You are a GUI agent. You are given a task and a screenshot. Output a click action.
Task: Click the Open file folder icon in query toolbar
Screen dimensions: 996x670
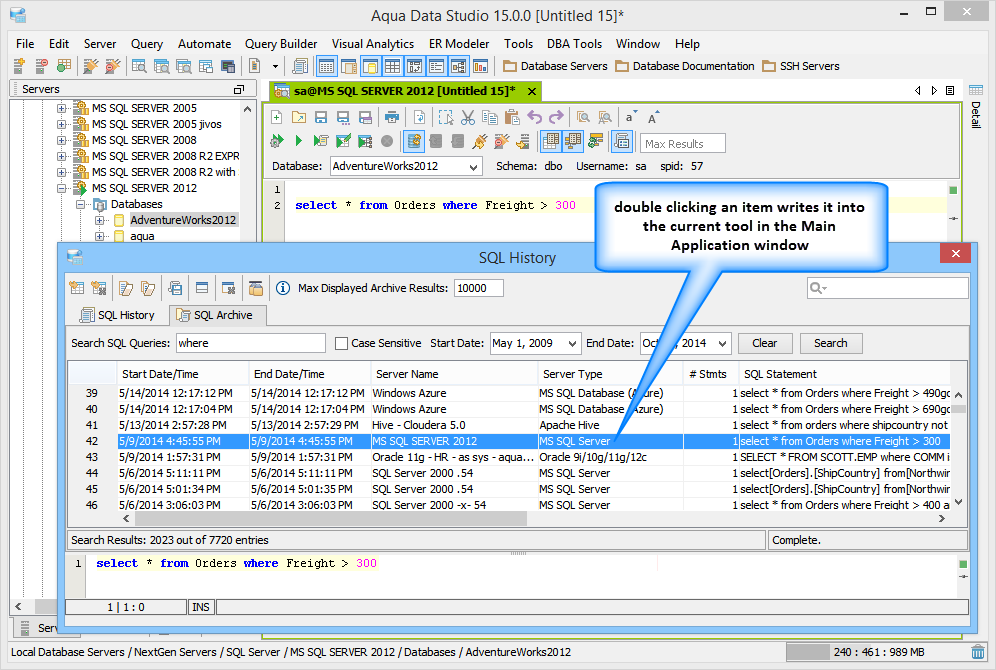299,117
